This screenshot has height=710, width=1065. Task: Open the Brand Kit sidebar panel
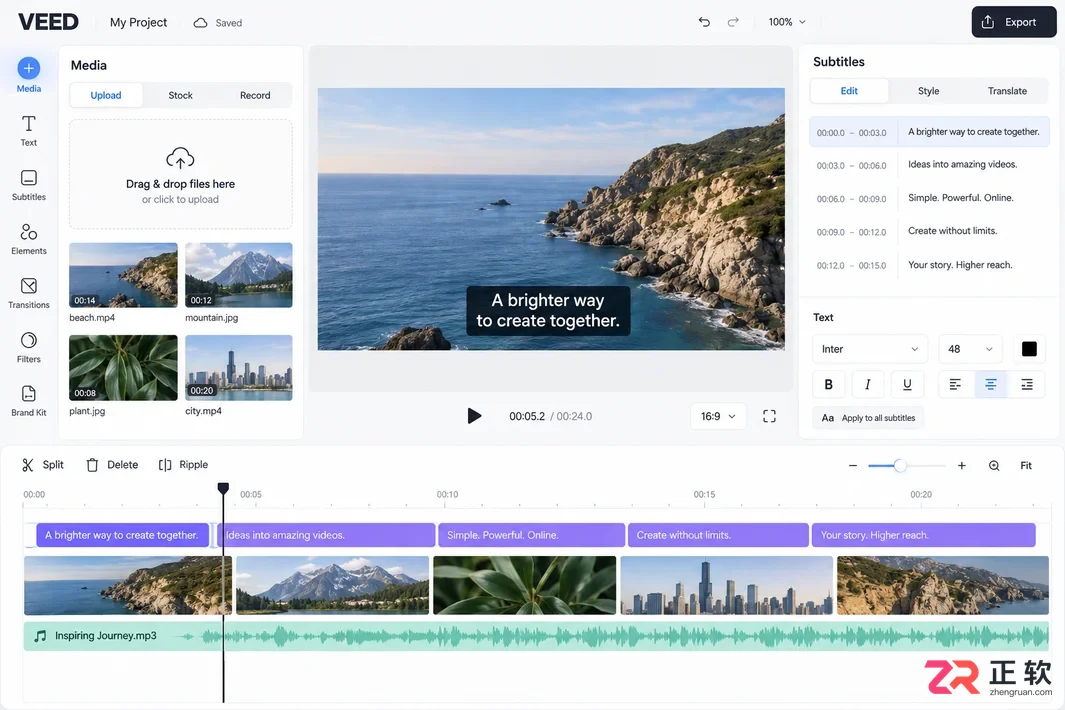pyautogui.click(x=29, y=401)
